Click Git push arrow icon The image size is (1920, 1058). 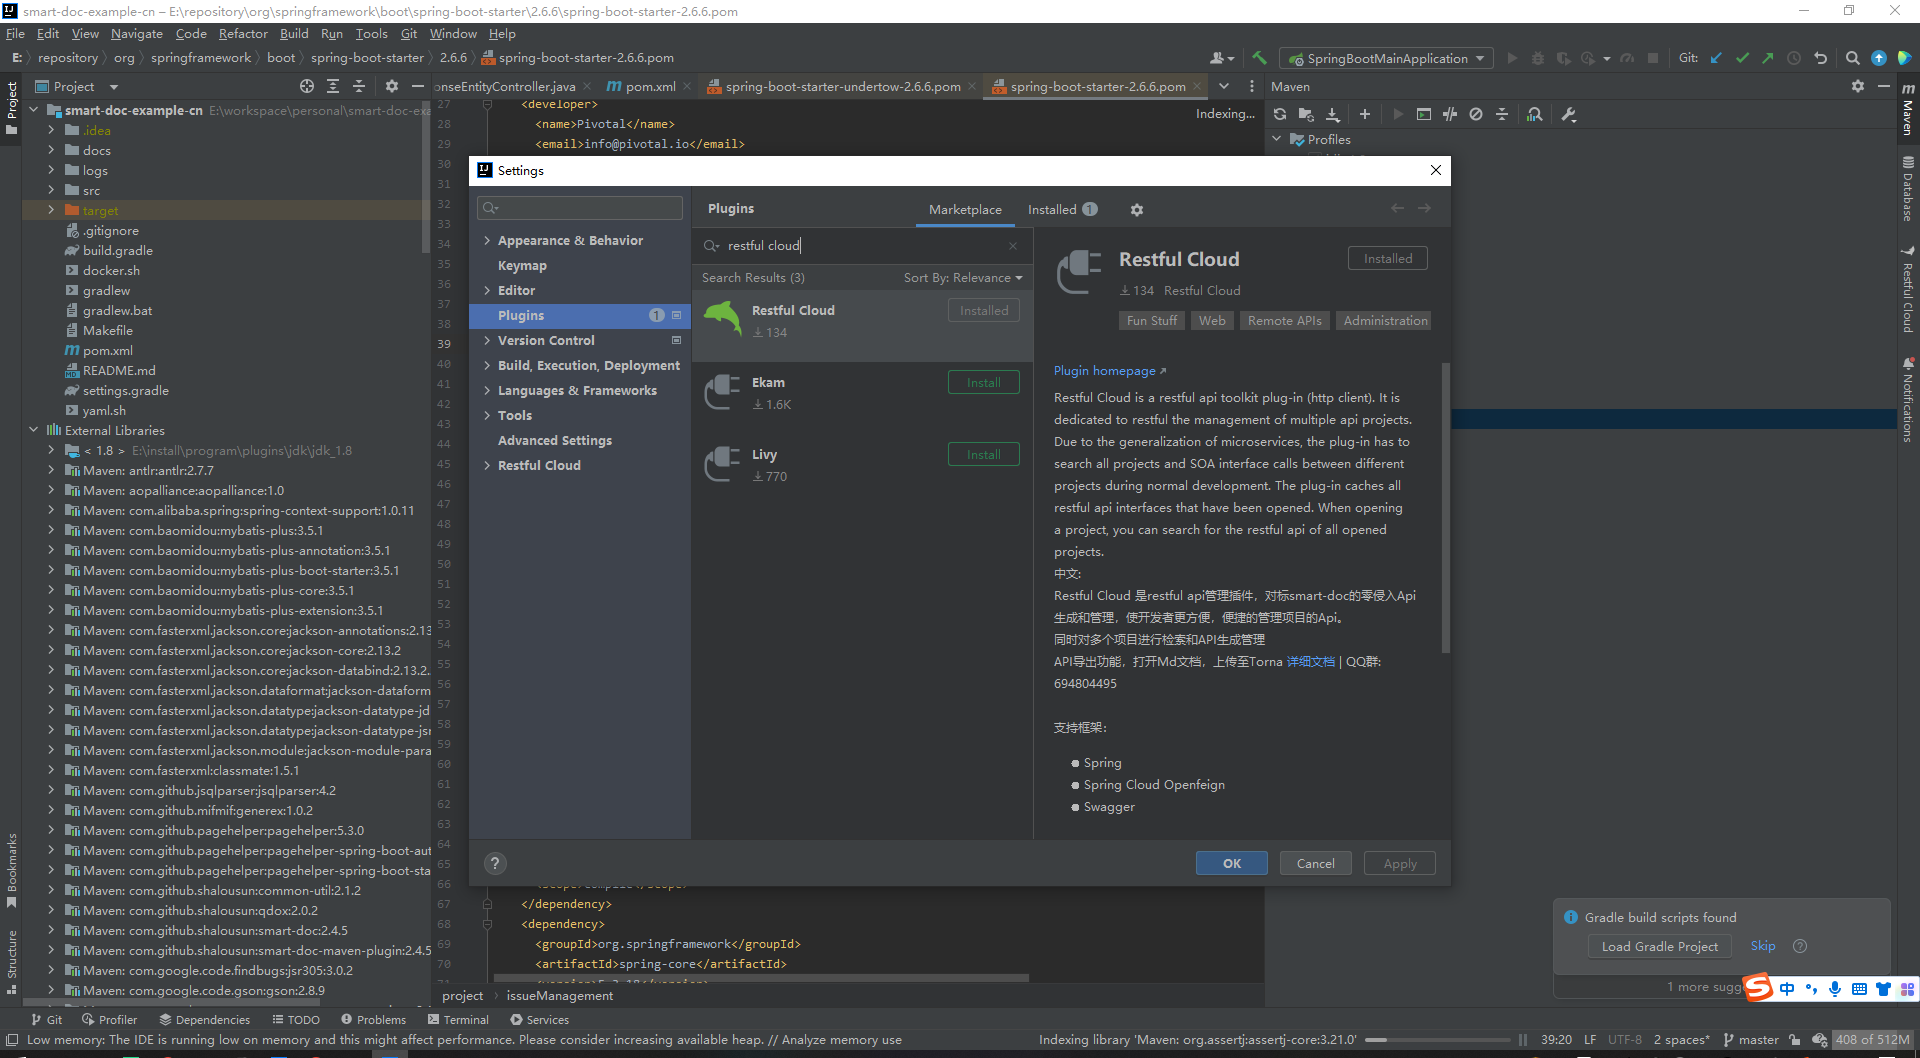1768,58
